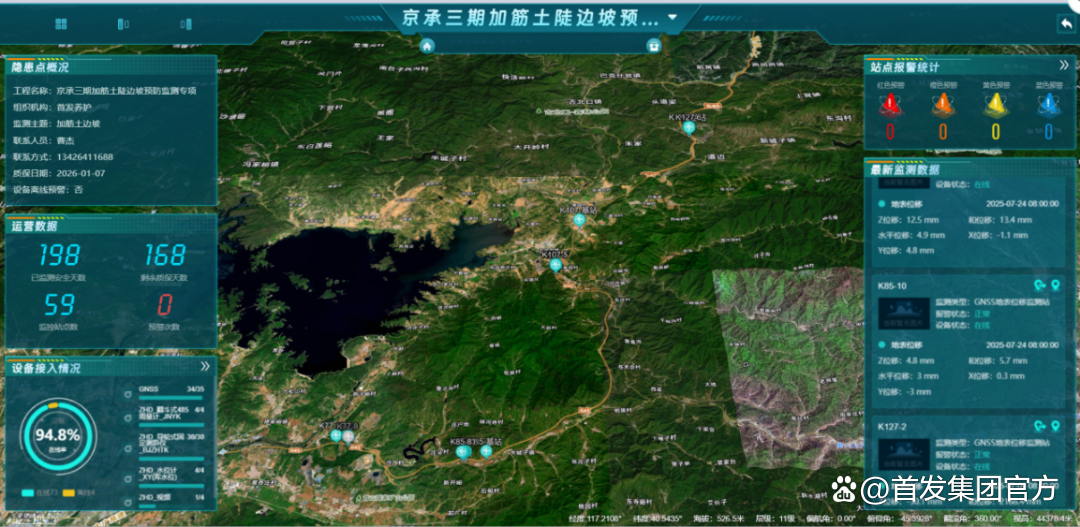This screenshot has width=1080, height=527.
Task: Click the K85-10 station name
Action: [x=892, y=286]
